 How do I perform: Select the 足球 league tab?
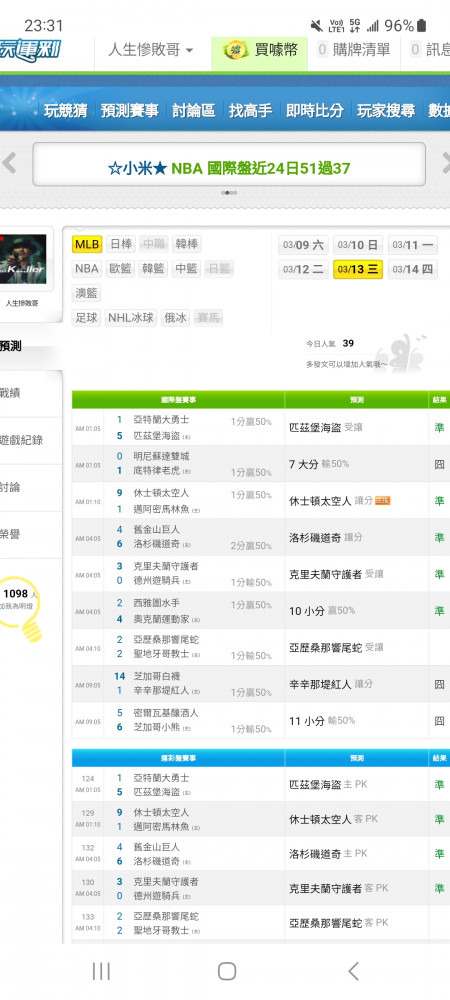[x=87, y=318]
